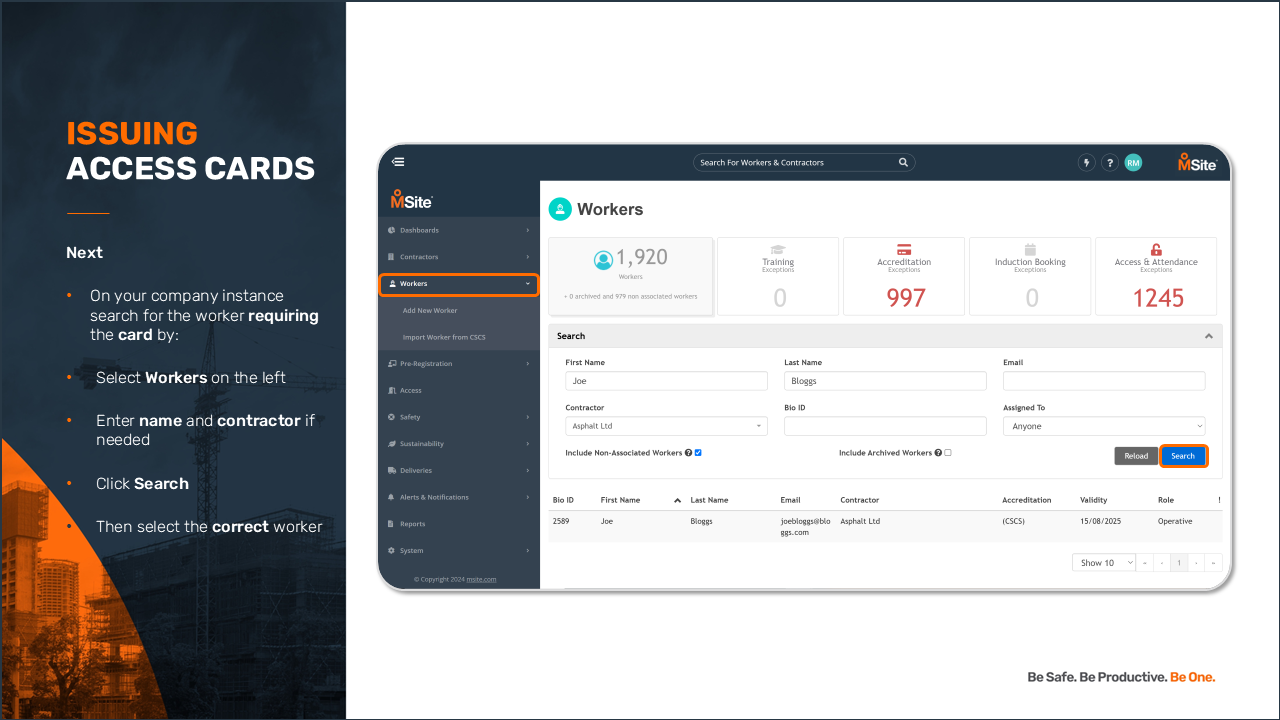The height and width of the screenshot is (720, 1280).
Task: Click the blue Search button
Action: pyautogui.click(x=1183, y=456)
